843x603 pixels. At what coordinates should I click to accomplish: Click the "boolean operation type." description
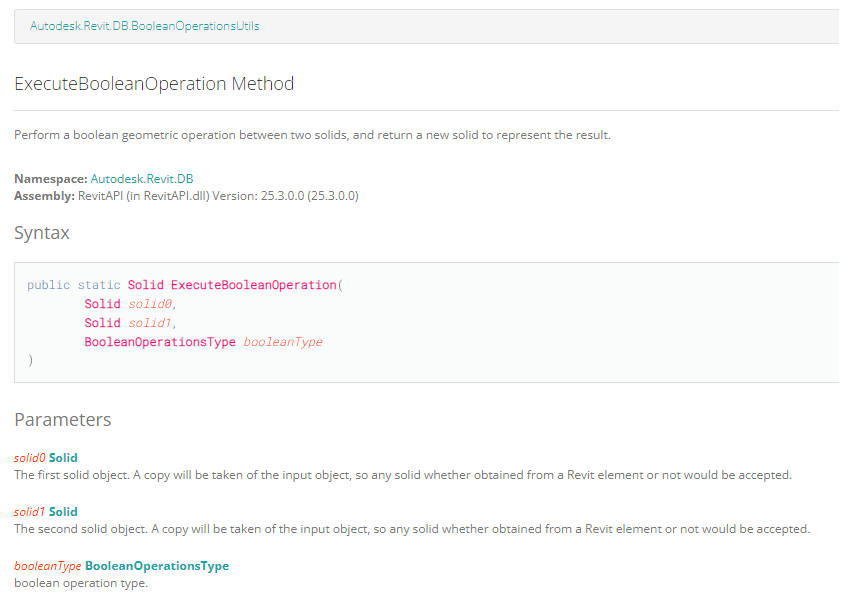81,583
